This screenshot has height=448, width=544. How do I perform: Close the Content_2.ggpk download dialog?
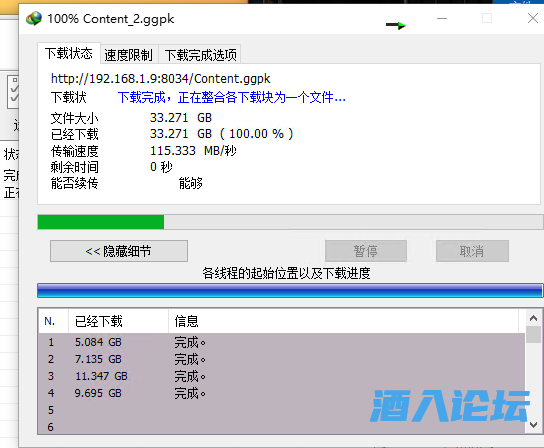[533, 18]
